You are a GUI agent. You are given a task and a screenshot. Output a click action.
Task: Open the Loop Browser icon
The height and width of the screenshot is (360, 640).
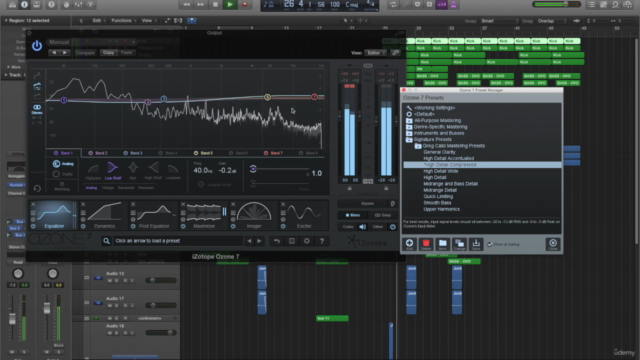[616, 4]
